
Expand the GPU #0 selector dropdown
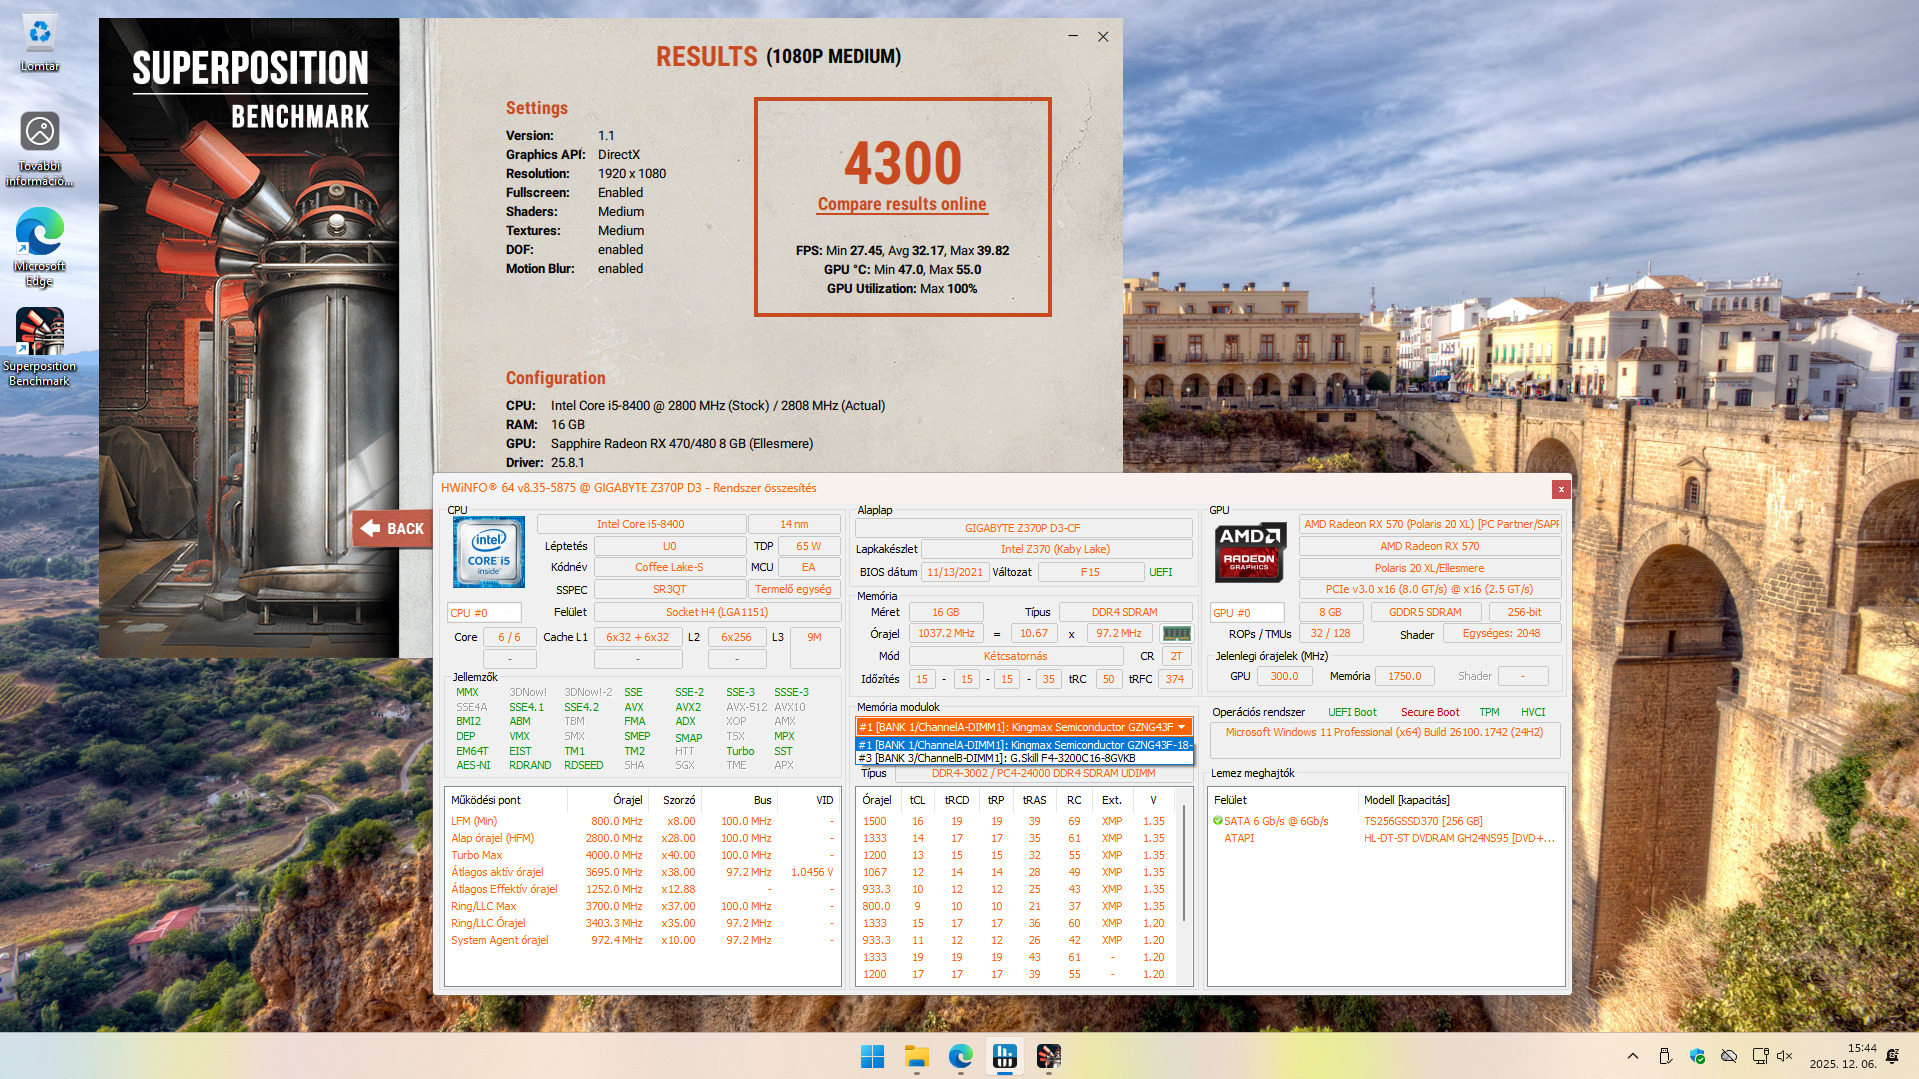click(x=1247, y=613)
